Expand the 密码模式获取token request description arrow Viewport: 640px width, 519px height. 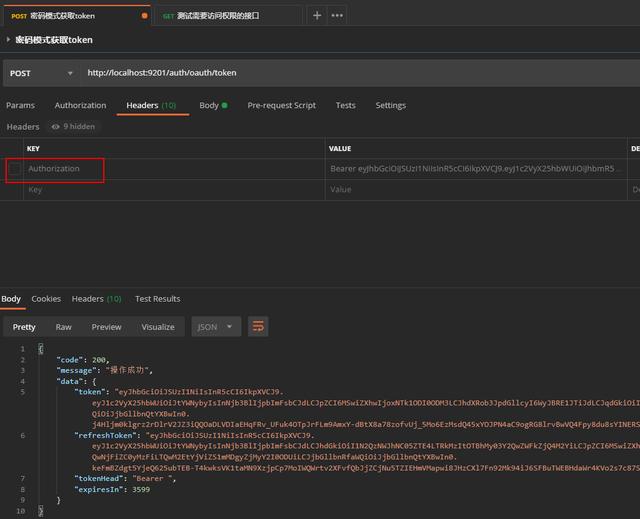point(9,40)
